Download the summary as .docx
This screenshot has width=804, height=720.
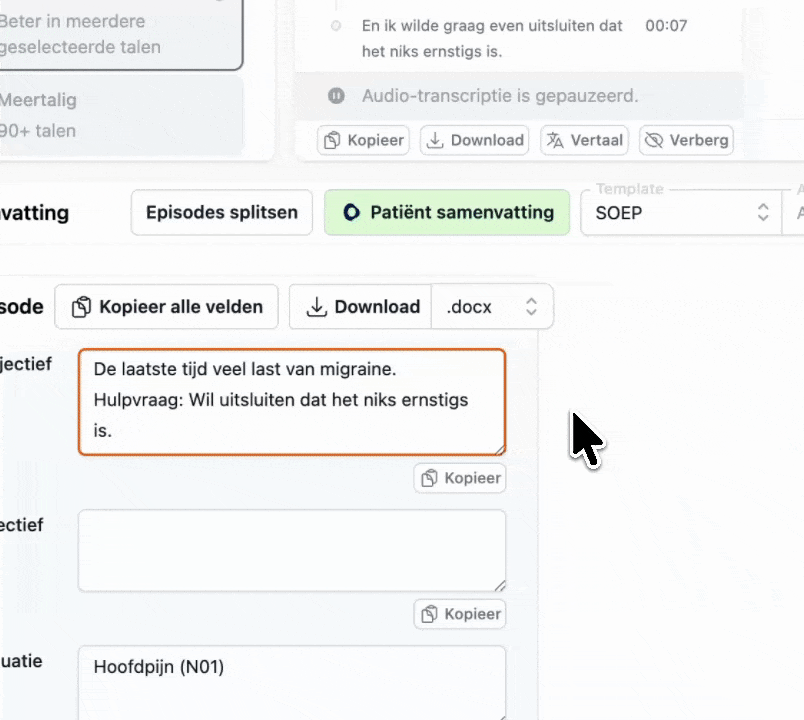[x=359, y=307]
